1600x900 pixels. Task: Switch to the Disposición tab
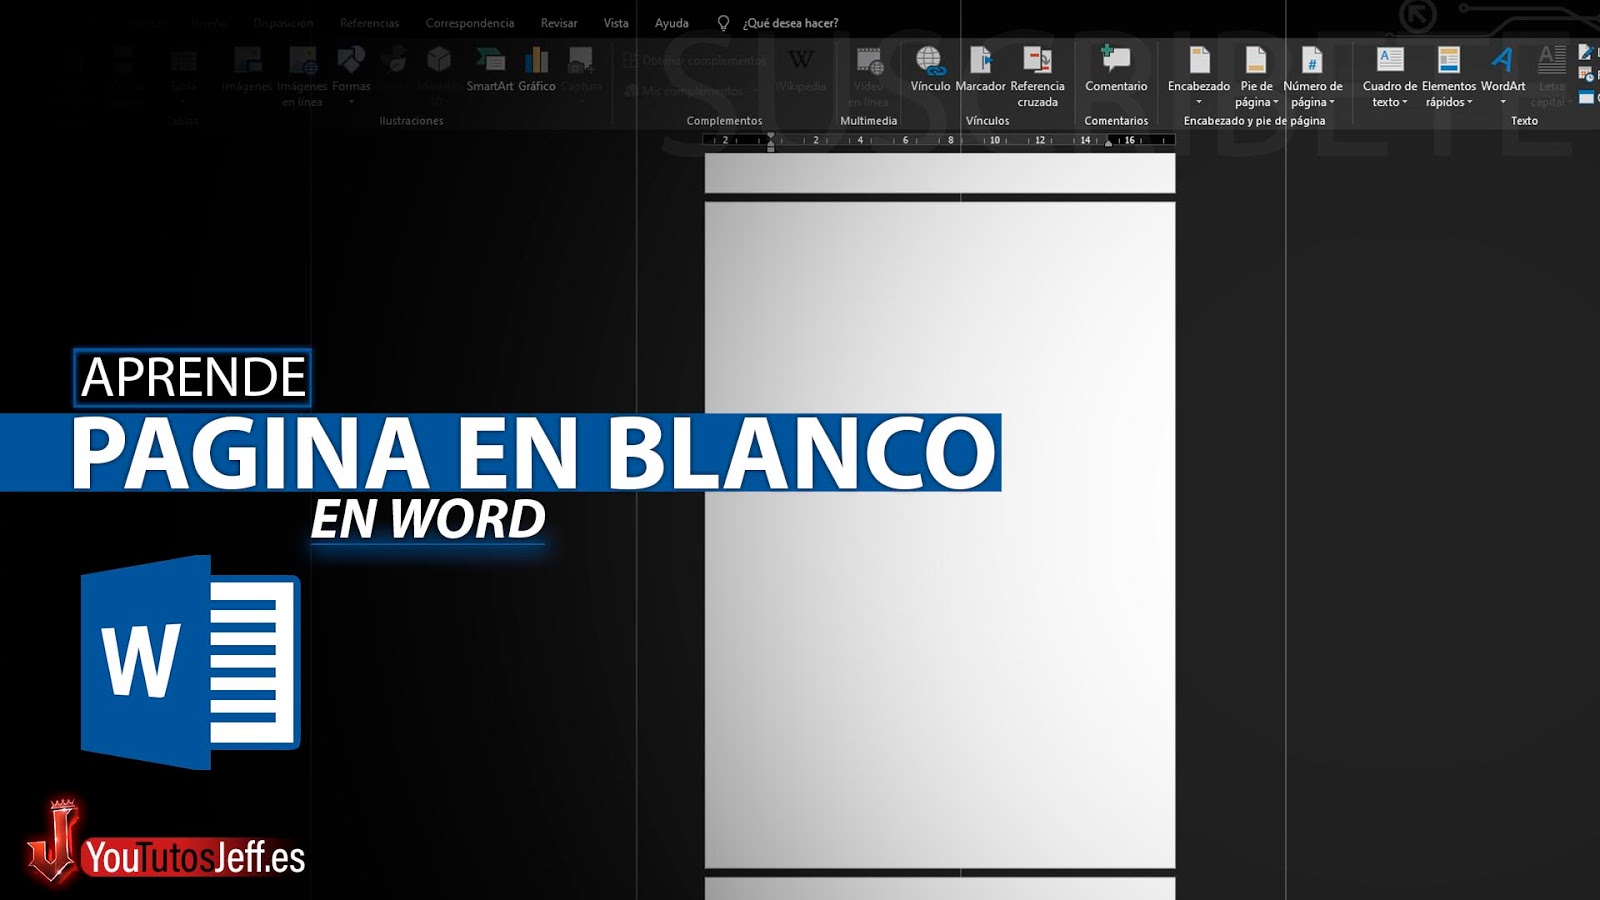tap(283, 23)
